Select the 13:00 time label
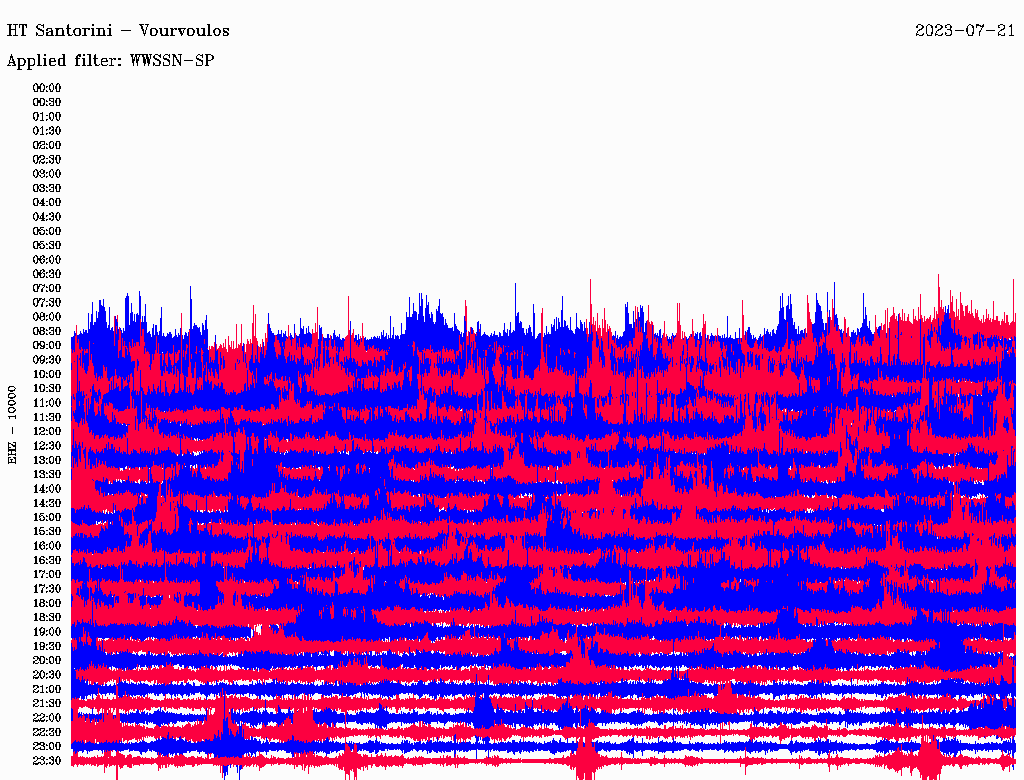The height and width of the screenshot is (780, 1024). click(47, 461)
